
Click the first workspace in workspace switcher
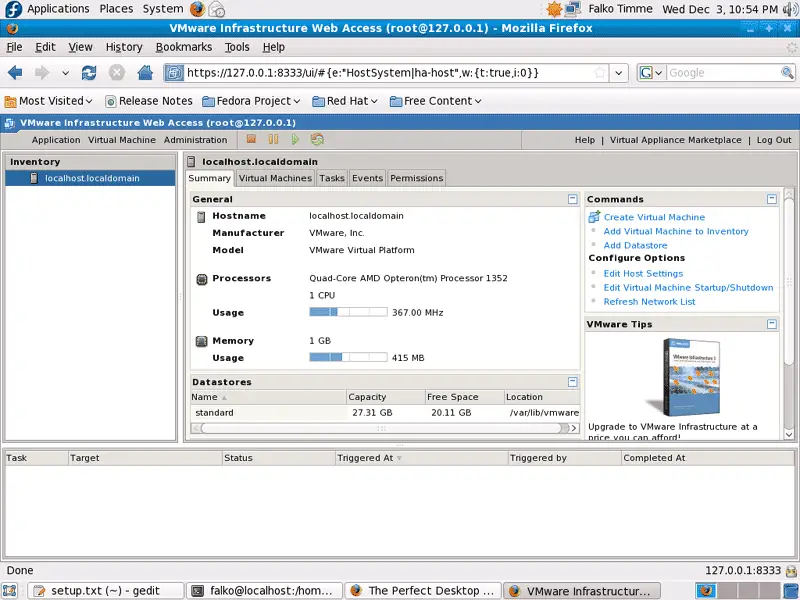tap(706, 591)
